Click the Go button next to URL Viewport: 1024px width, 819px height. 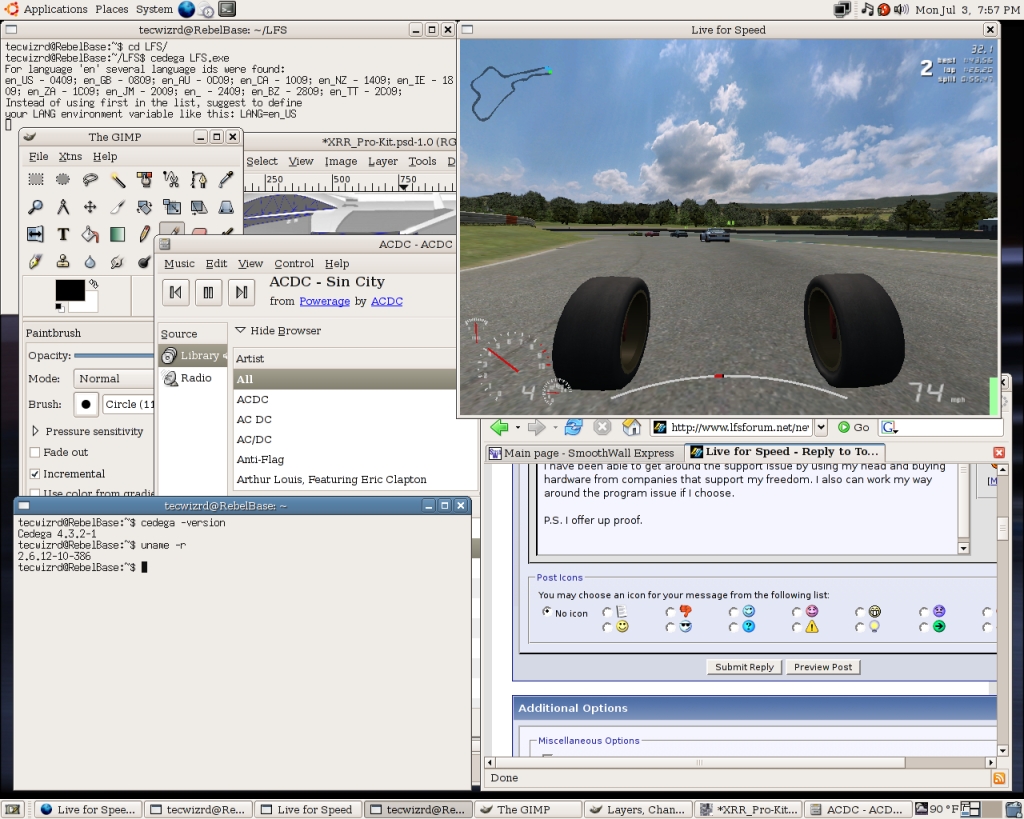854,427
